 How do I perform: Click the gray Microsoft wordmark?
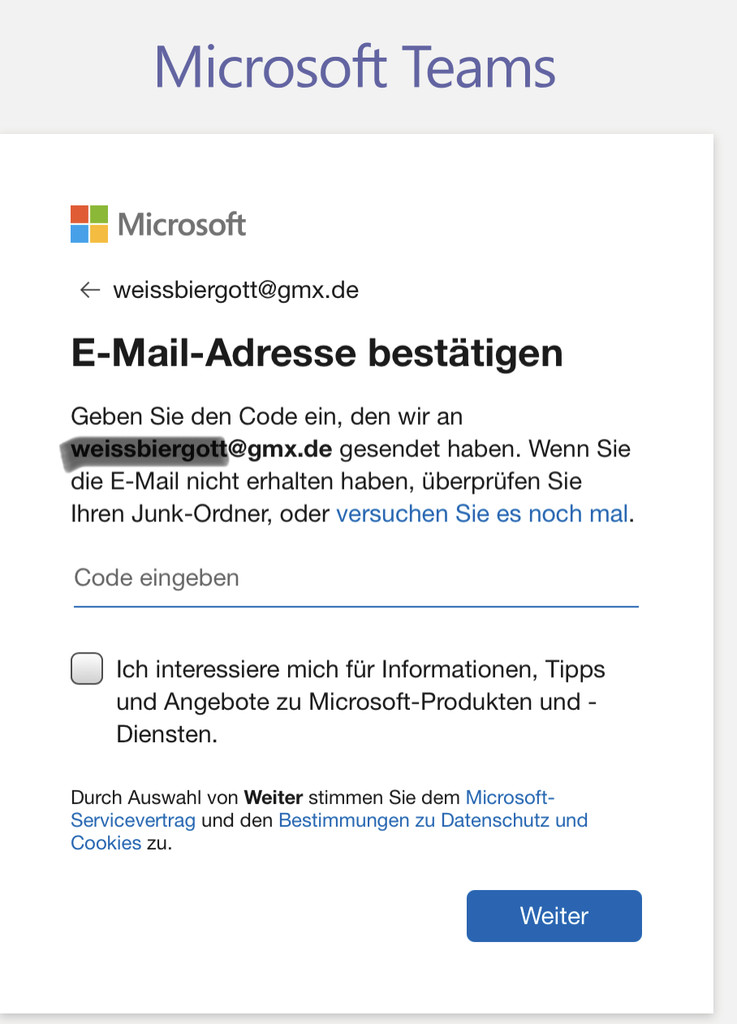click(181, 225)
